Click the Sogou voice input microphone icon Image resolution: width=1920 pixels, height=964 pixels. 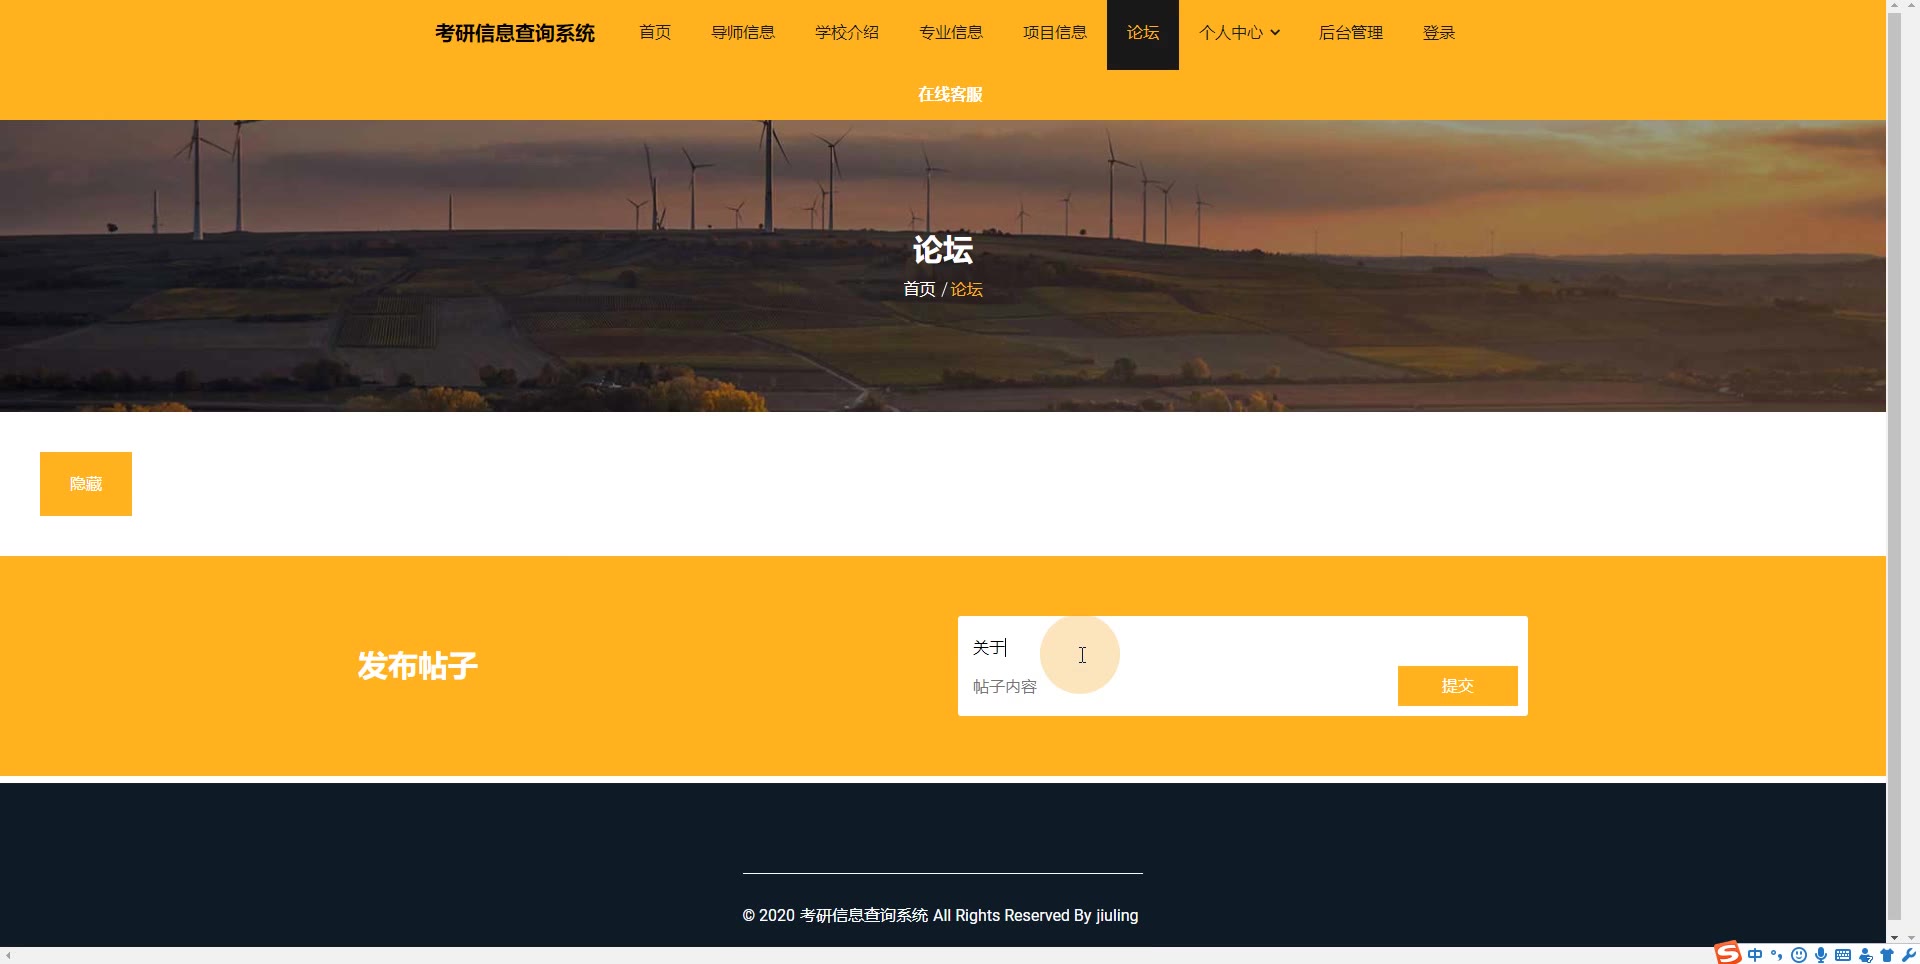(x=1821, y=955)
